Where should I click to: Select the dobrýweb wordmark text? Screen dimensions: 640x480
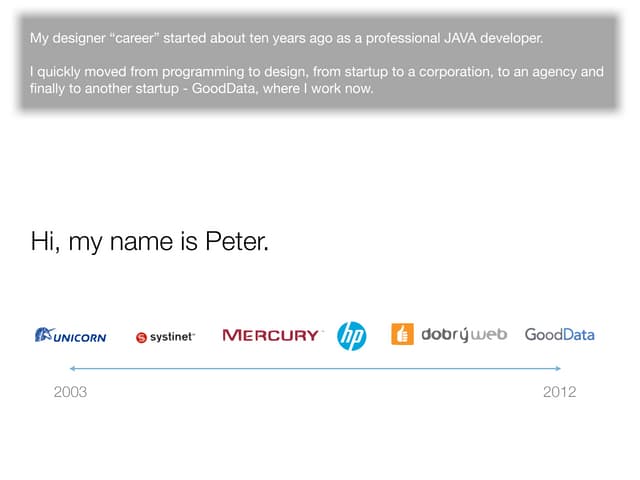pos(464,334)
